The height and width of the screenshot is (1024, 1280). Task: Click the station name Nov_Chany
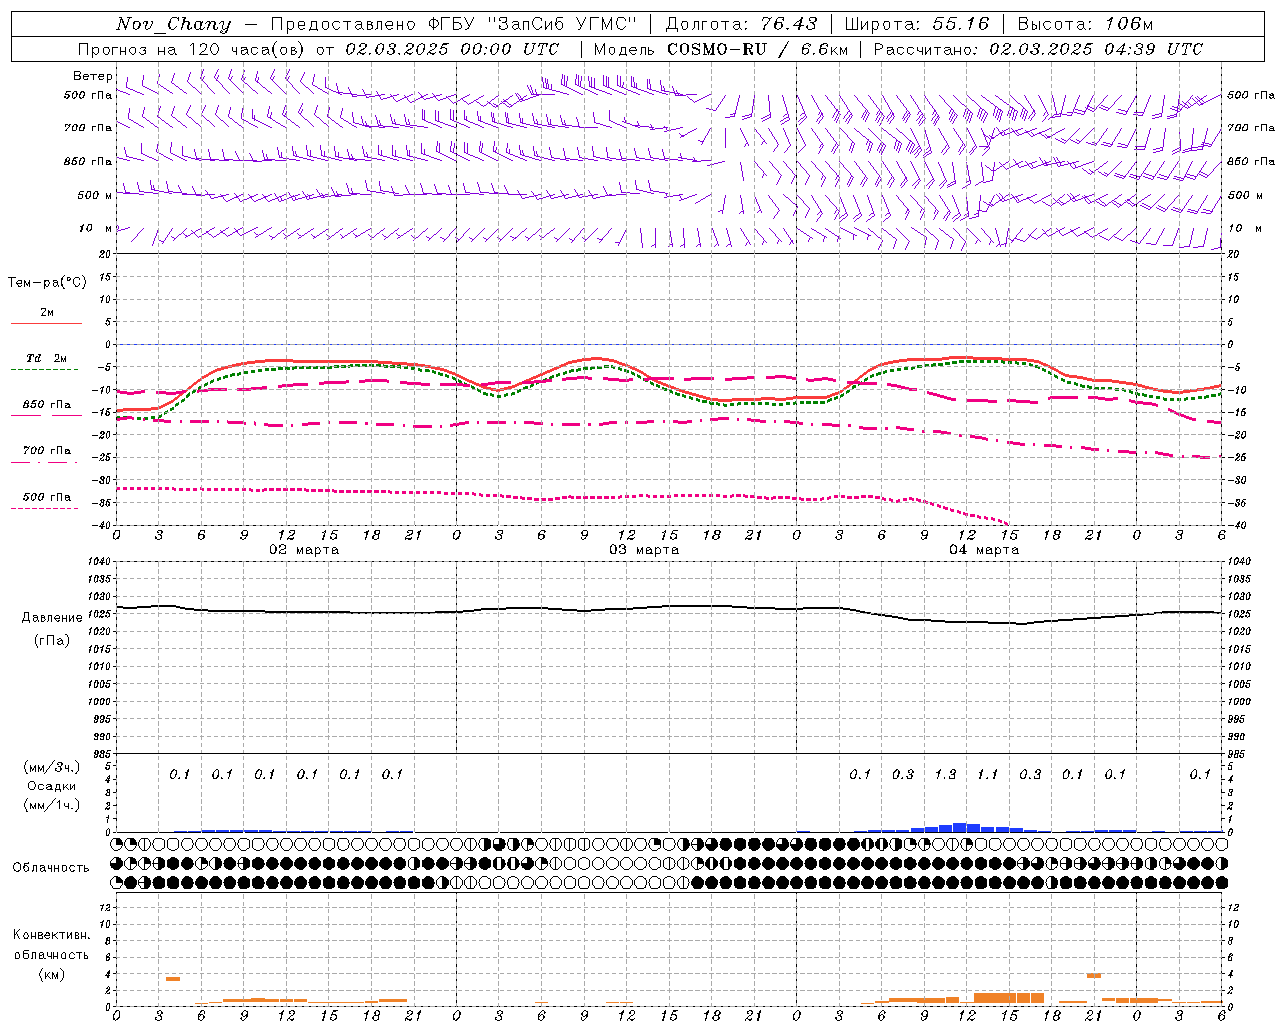click(173, 24)
